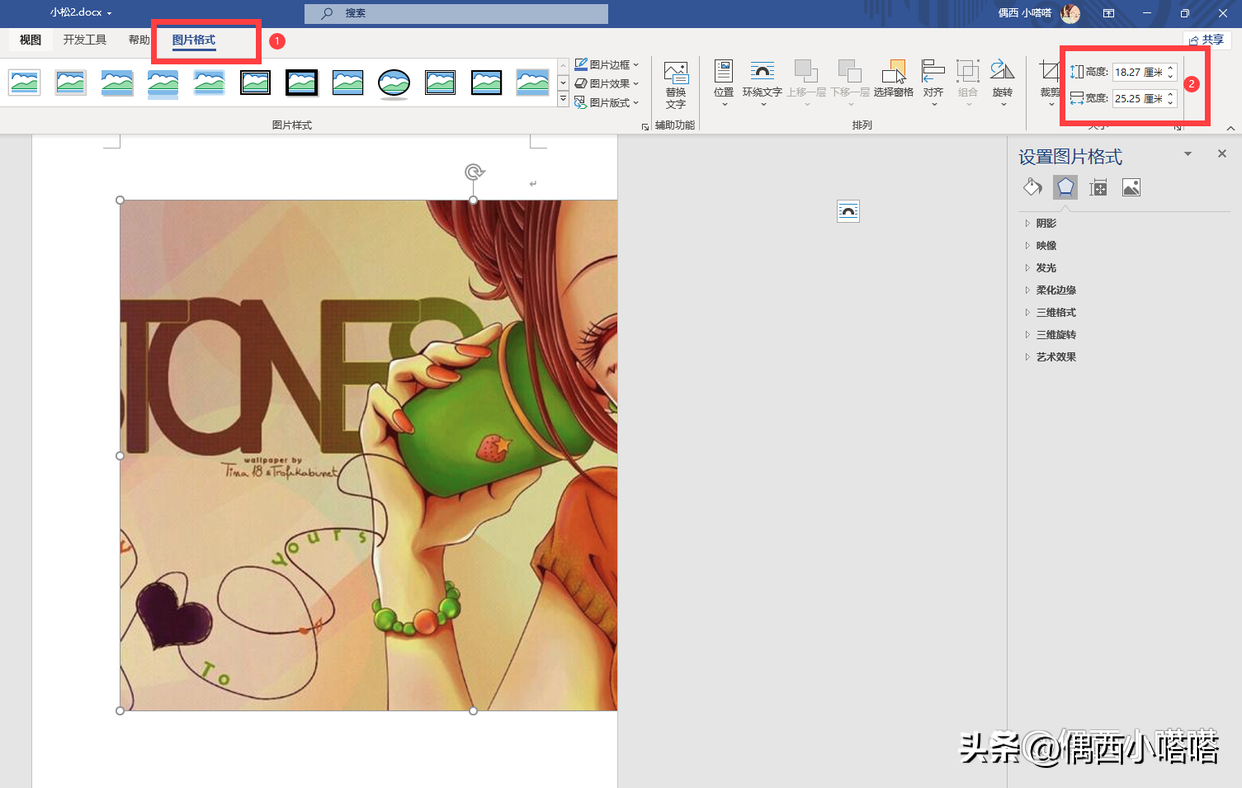Switch to the 开发工具 developer tab

coord(85,40)
